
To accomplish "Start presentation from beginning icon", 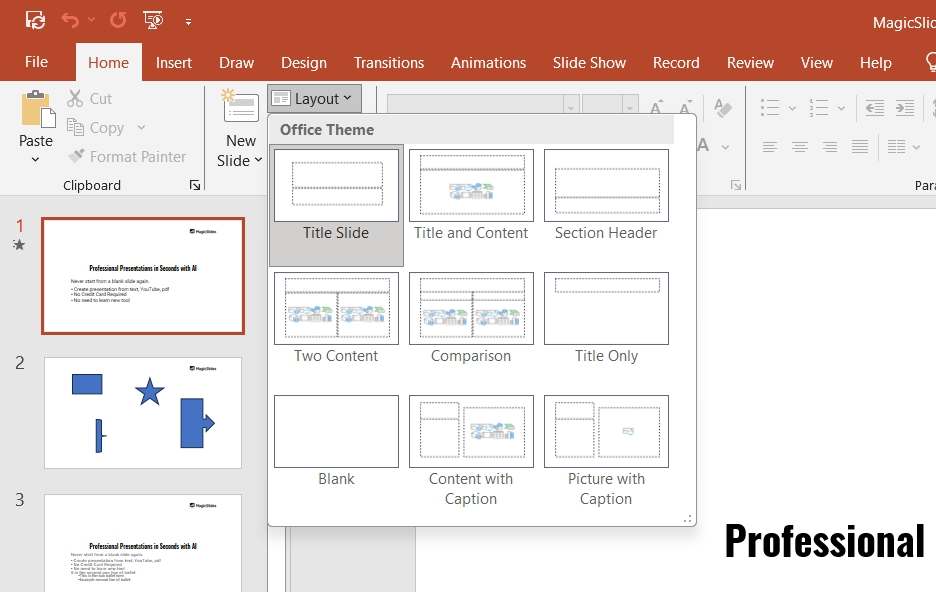I will [x=153, y=20].
